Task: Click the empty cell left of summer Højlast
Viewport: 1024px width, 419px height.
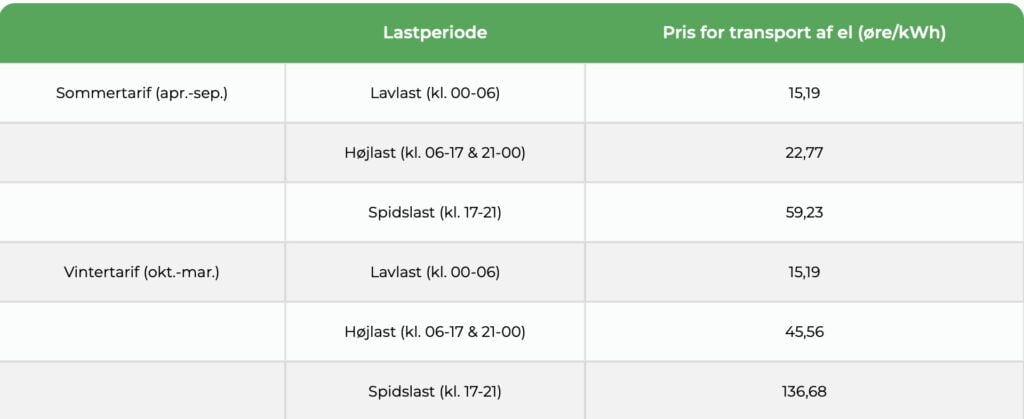Action: tap(142, 153)
